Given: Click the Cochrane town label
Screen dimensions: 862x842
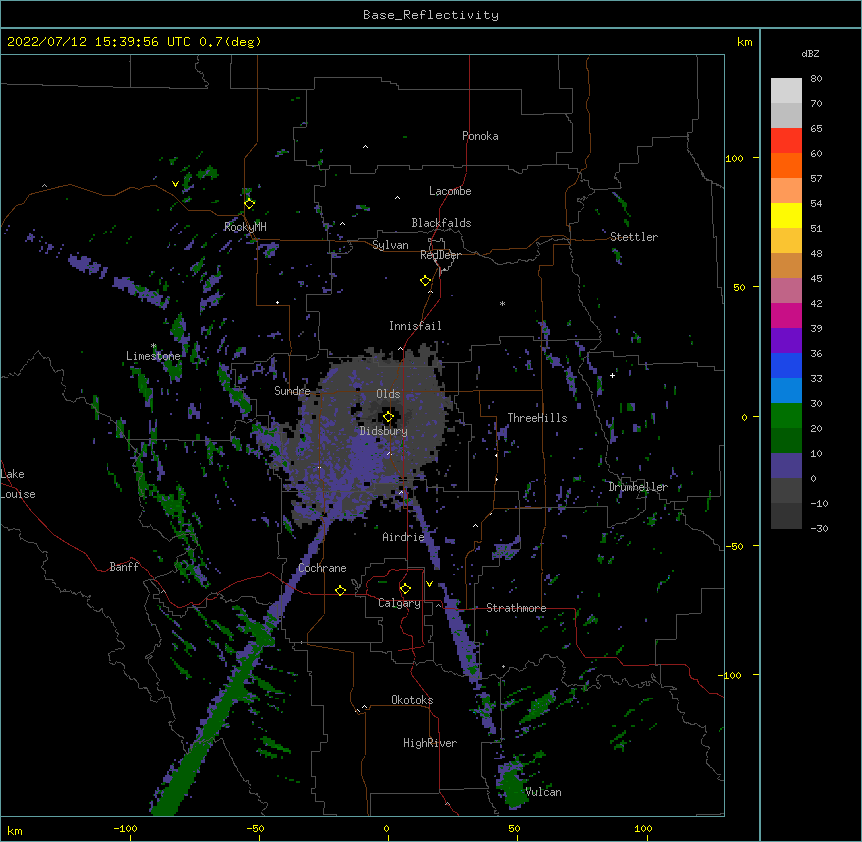Looking at the screenshot, I should tap(322, 568).
